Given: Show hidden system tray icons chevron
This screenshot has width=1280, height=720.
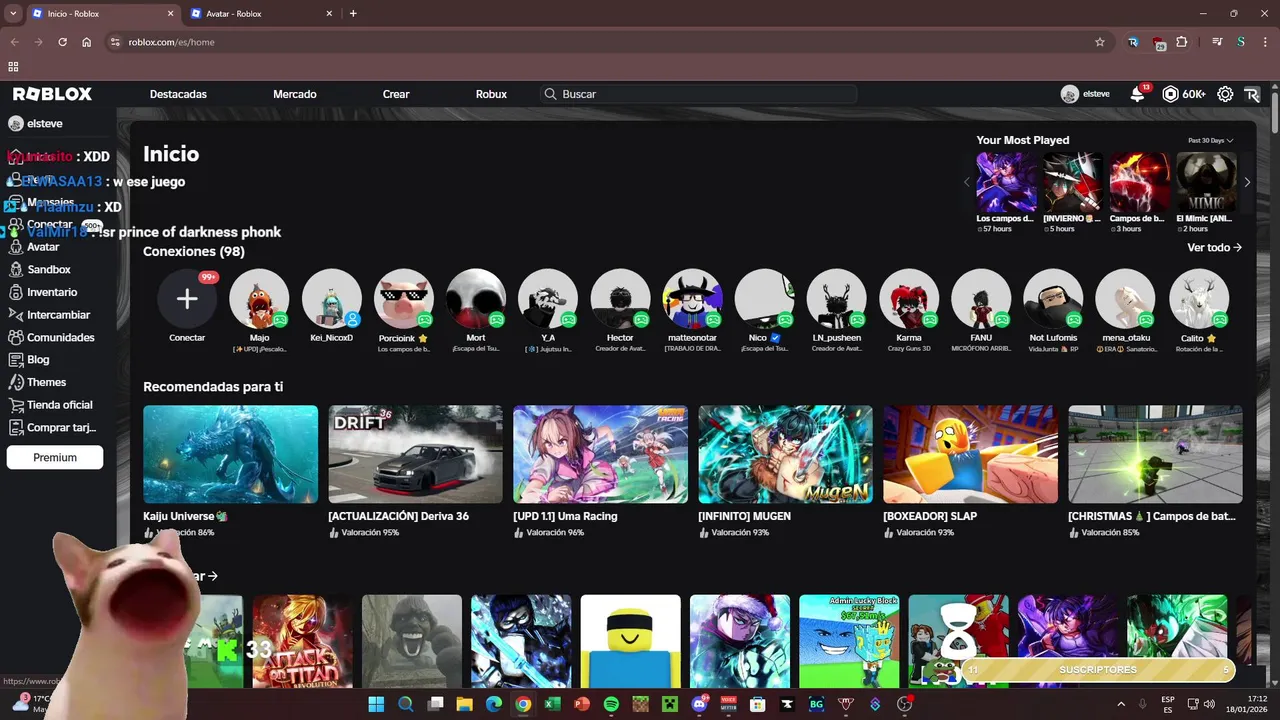Looking at the screenshot, I should [x=1120, y=704].
